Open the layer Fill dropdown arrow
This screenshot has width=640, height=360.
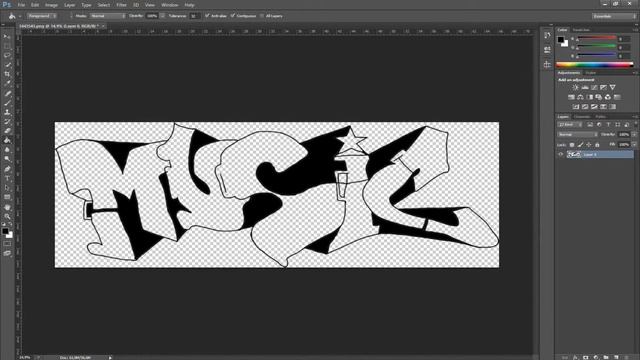pos(634,144)
